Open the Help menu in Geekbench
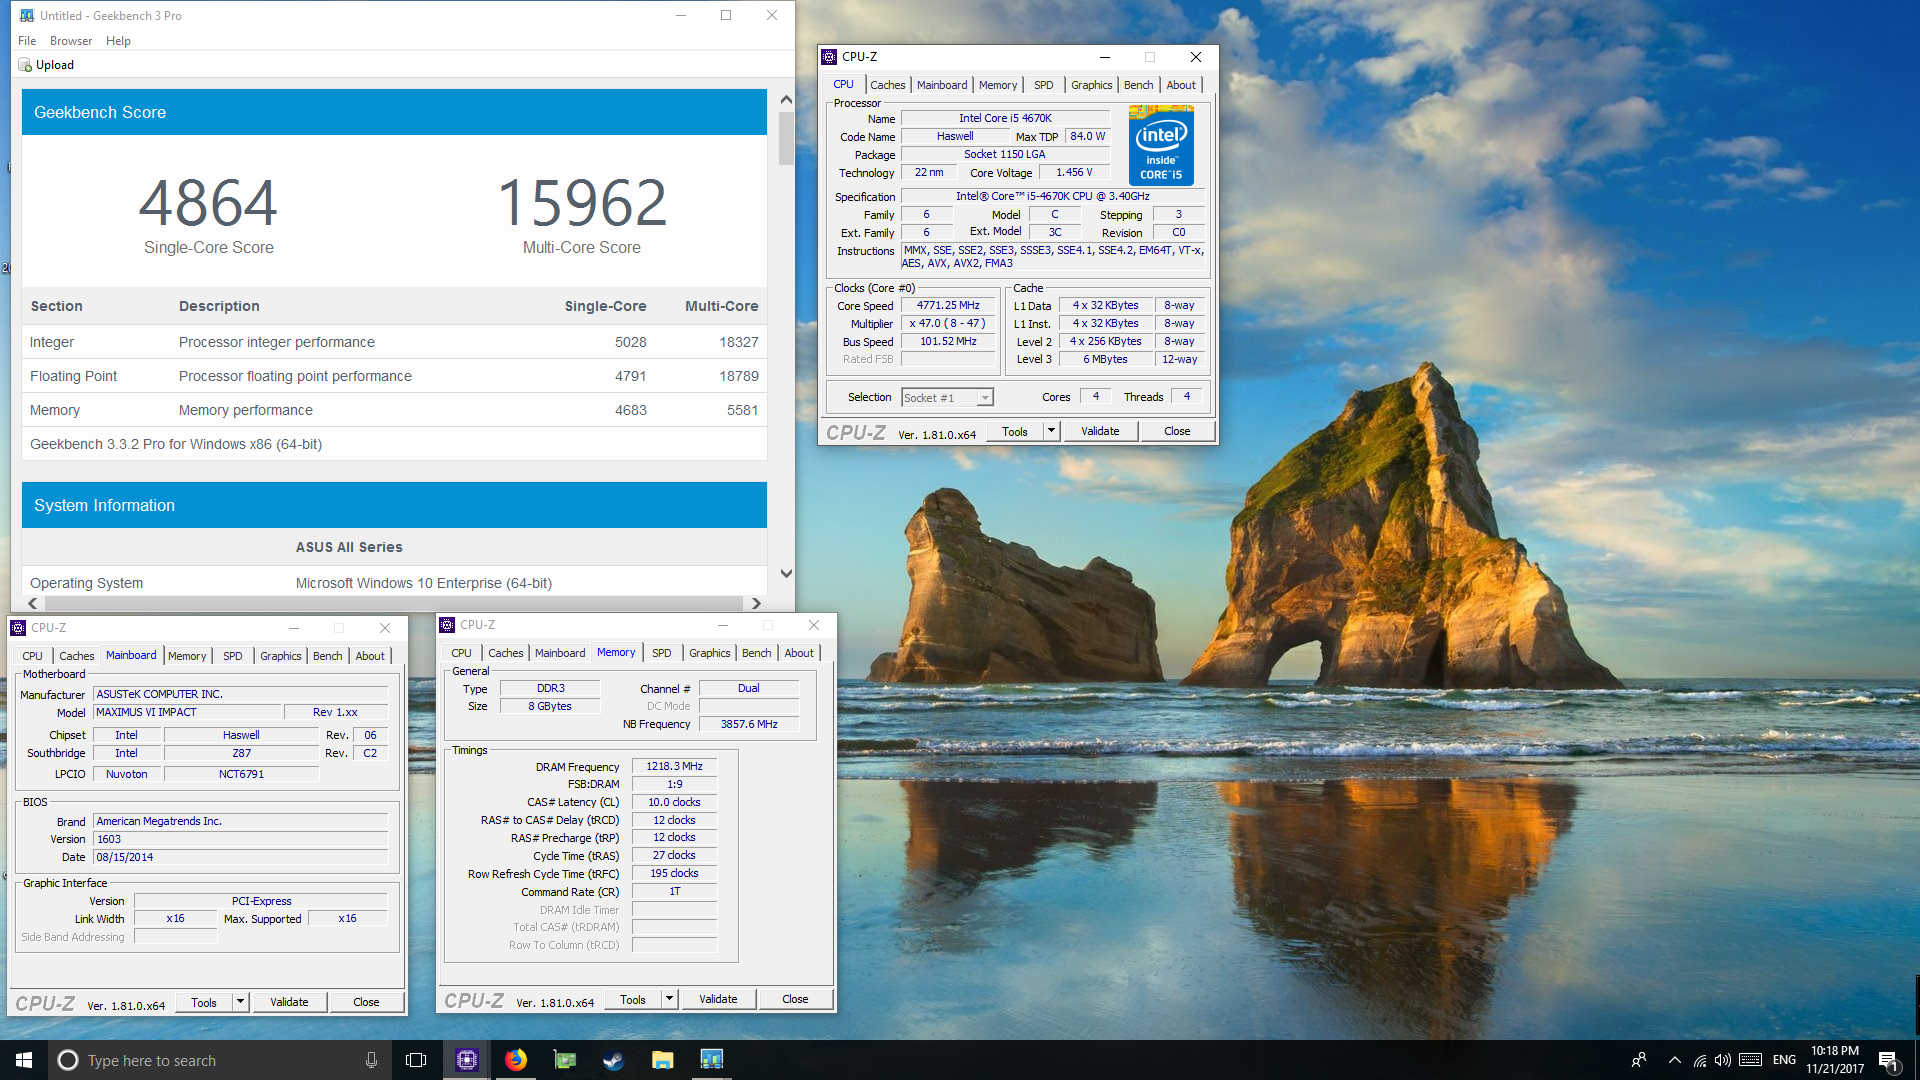 pyautogui.click(x=118, y=41)
